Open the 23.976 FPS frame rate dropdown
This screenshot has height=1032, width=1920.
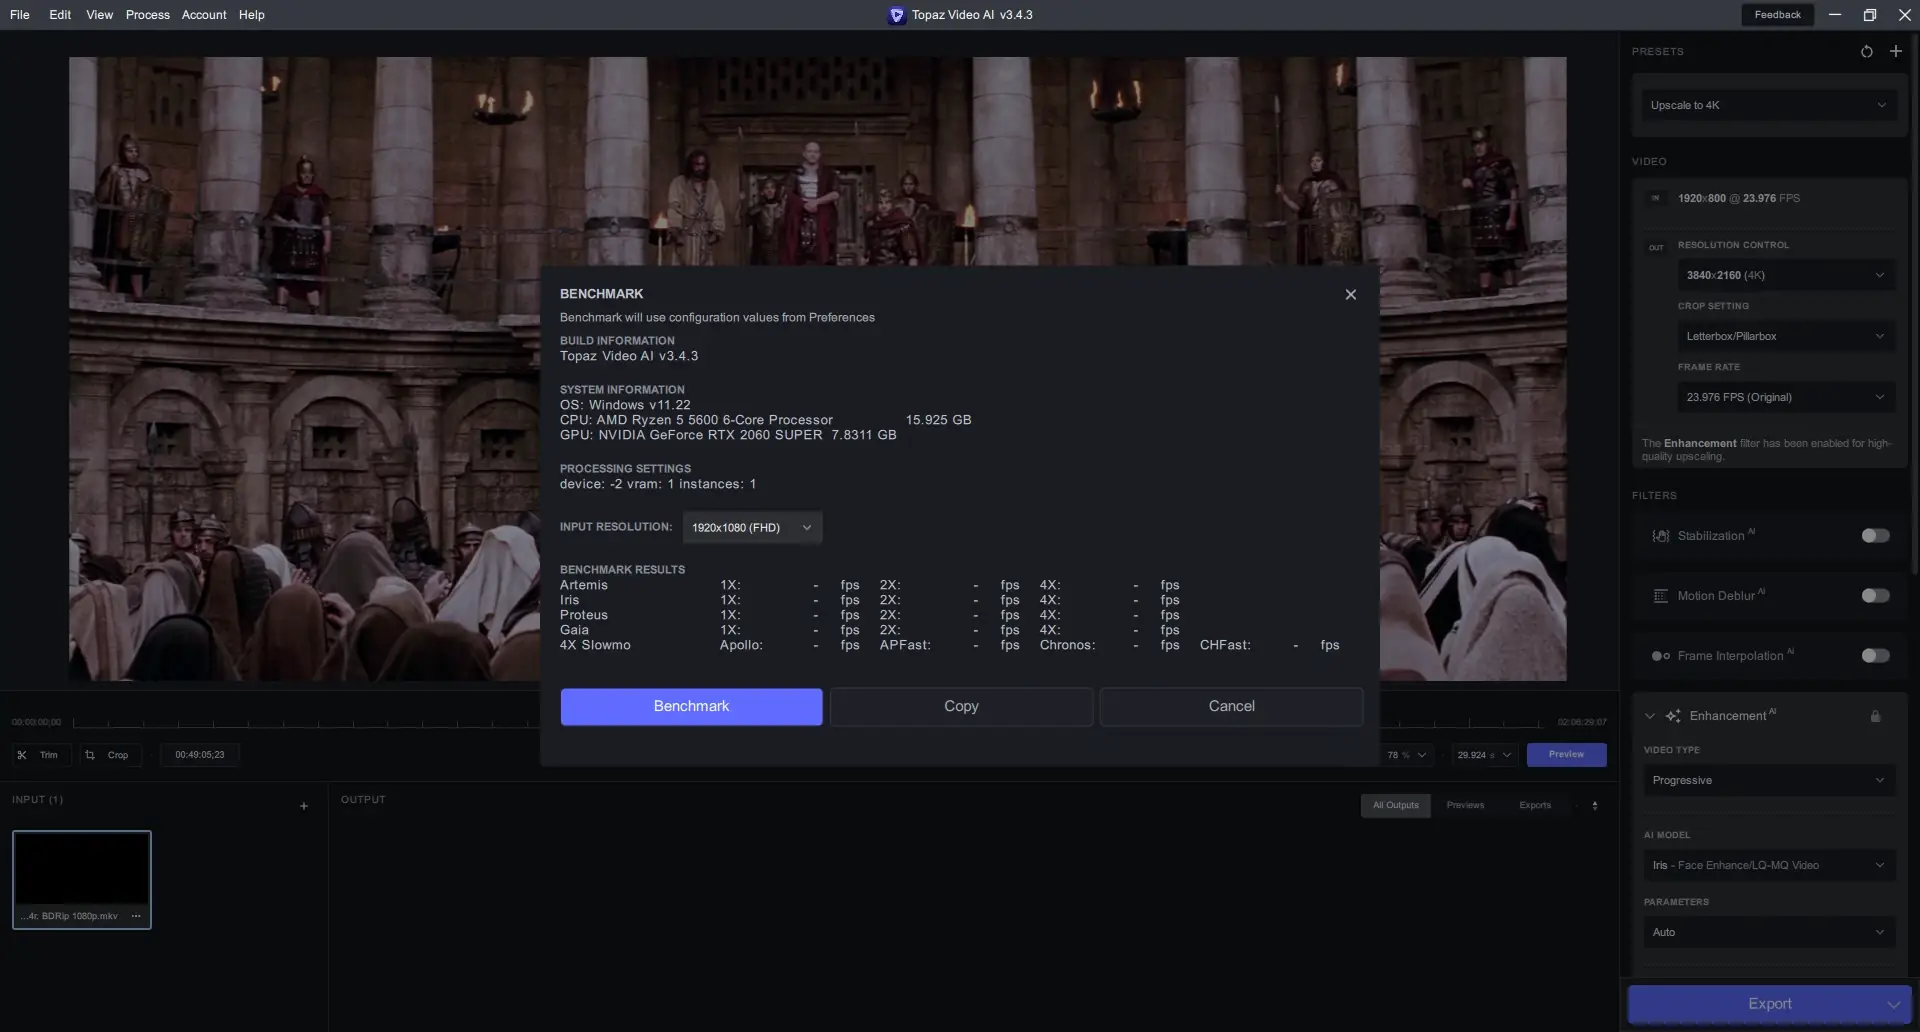(1786, 397)
